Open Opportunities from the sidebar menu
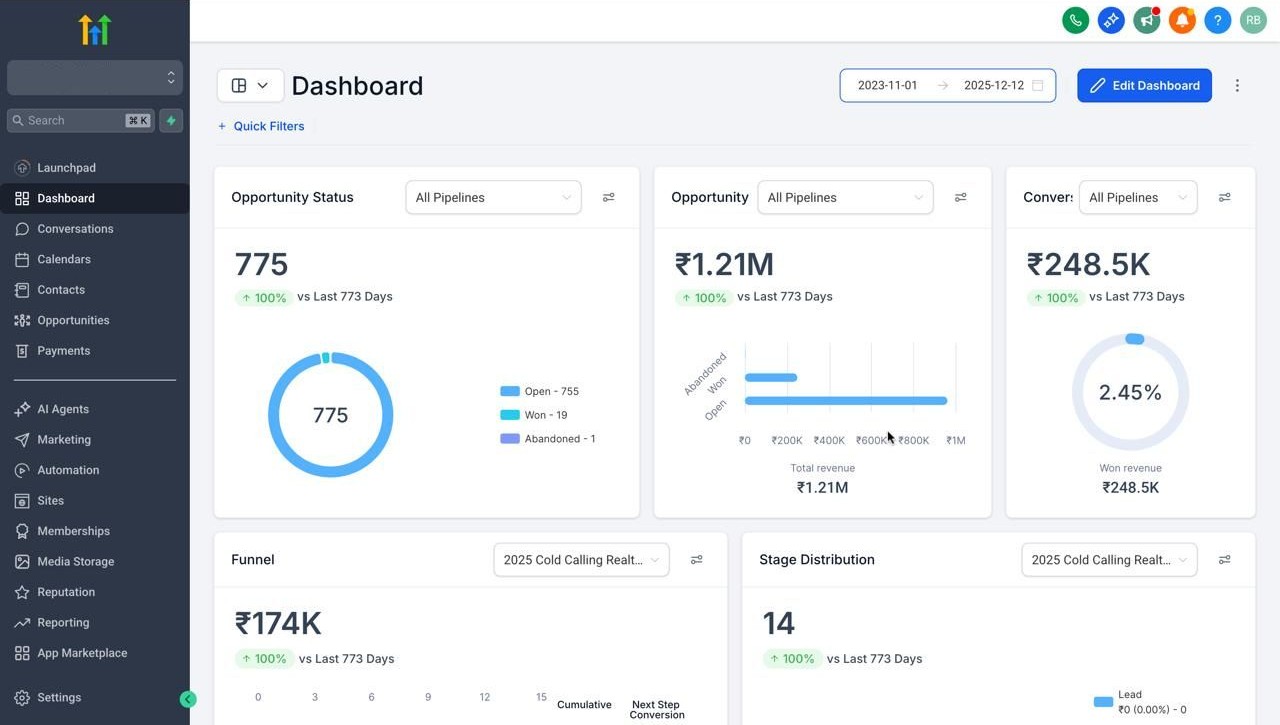Viewport: 1280px width, 725px height. [73, 320]
